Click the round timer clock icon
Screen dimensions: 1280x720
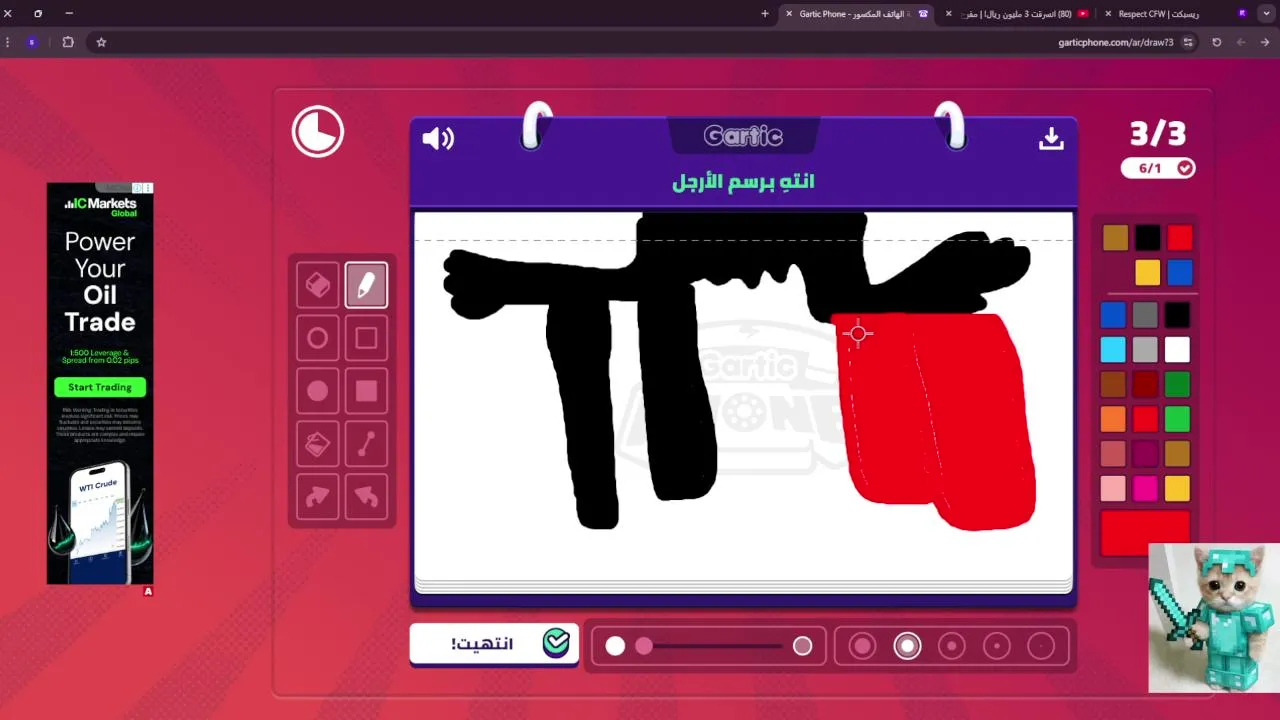[318, 131]
